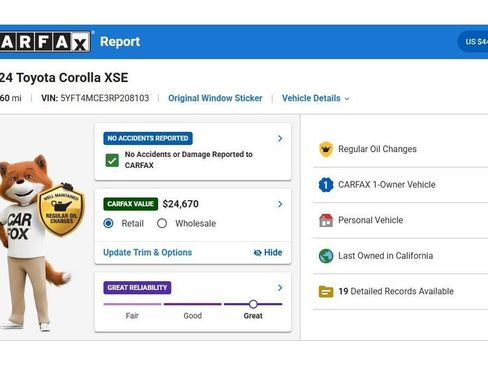Click 19 Detailed Records Available text
The height and width of the screenshot is (366, 488).
pos(396,292)
